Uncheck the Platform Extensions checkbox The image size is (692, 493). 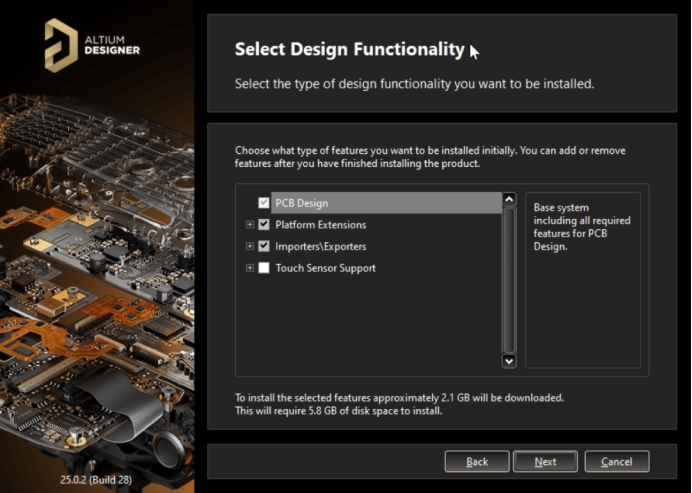[264, 225]
